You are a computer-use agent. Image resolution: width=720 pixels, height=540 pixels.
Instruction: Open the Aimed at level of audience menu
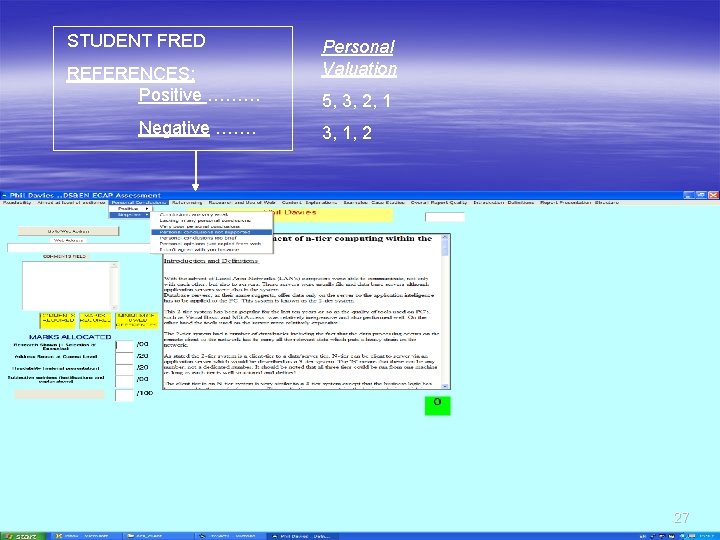71,202
